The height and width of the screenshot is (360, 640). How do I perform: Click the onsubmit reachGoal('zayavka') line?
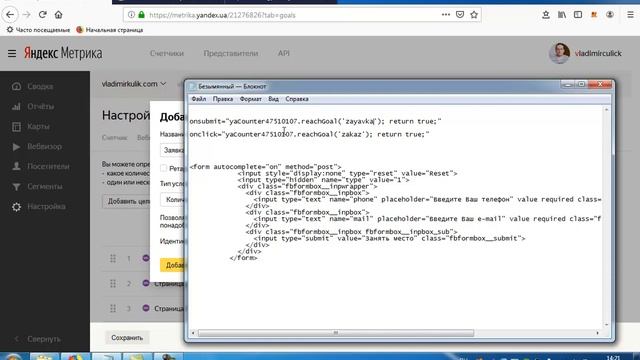click(315, 121)
